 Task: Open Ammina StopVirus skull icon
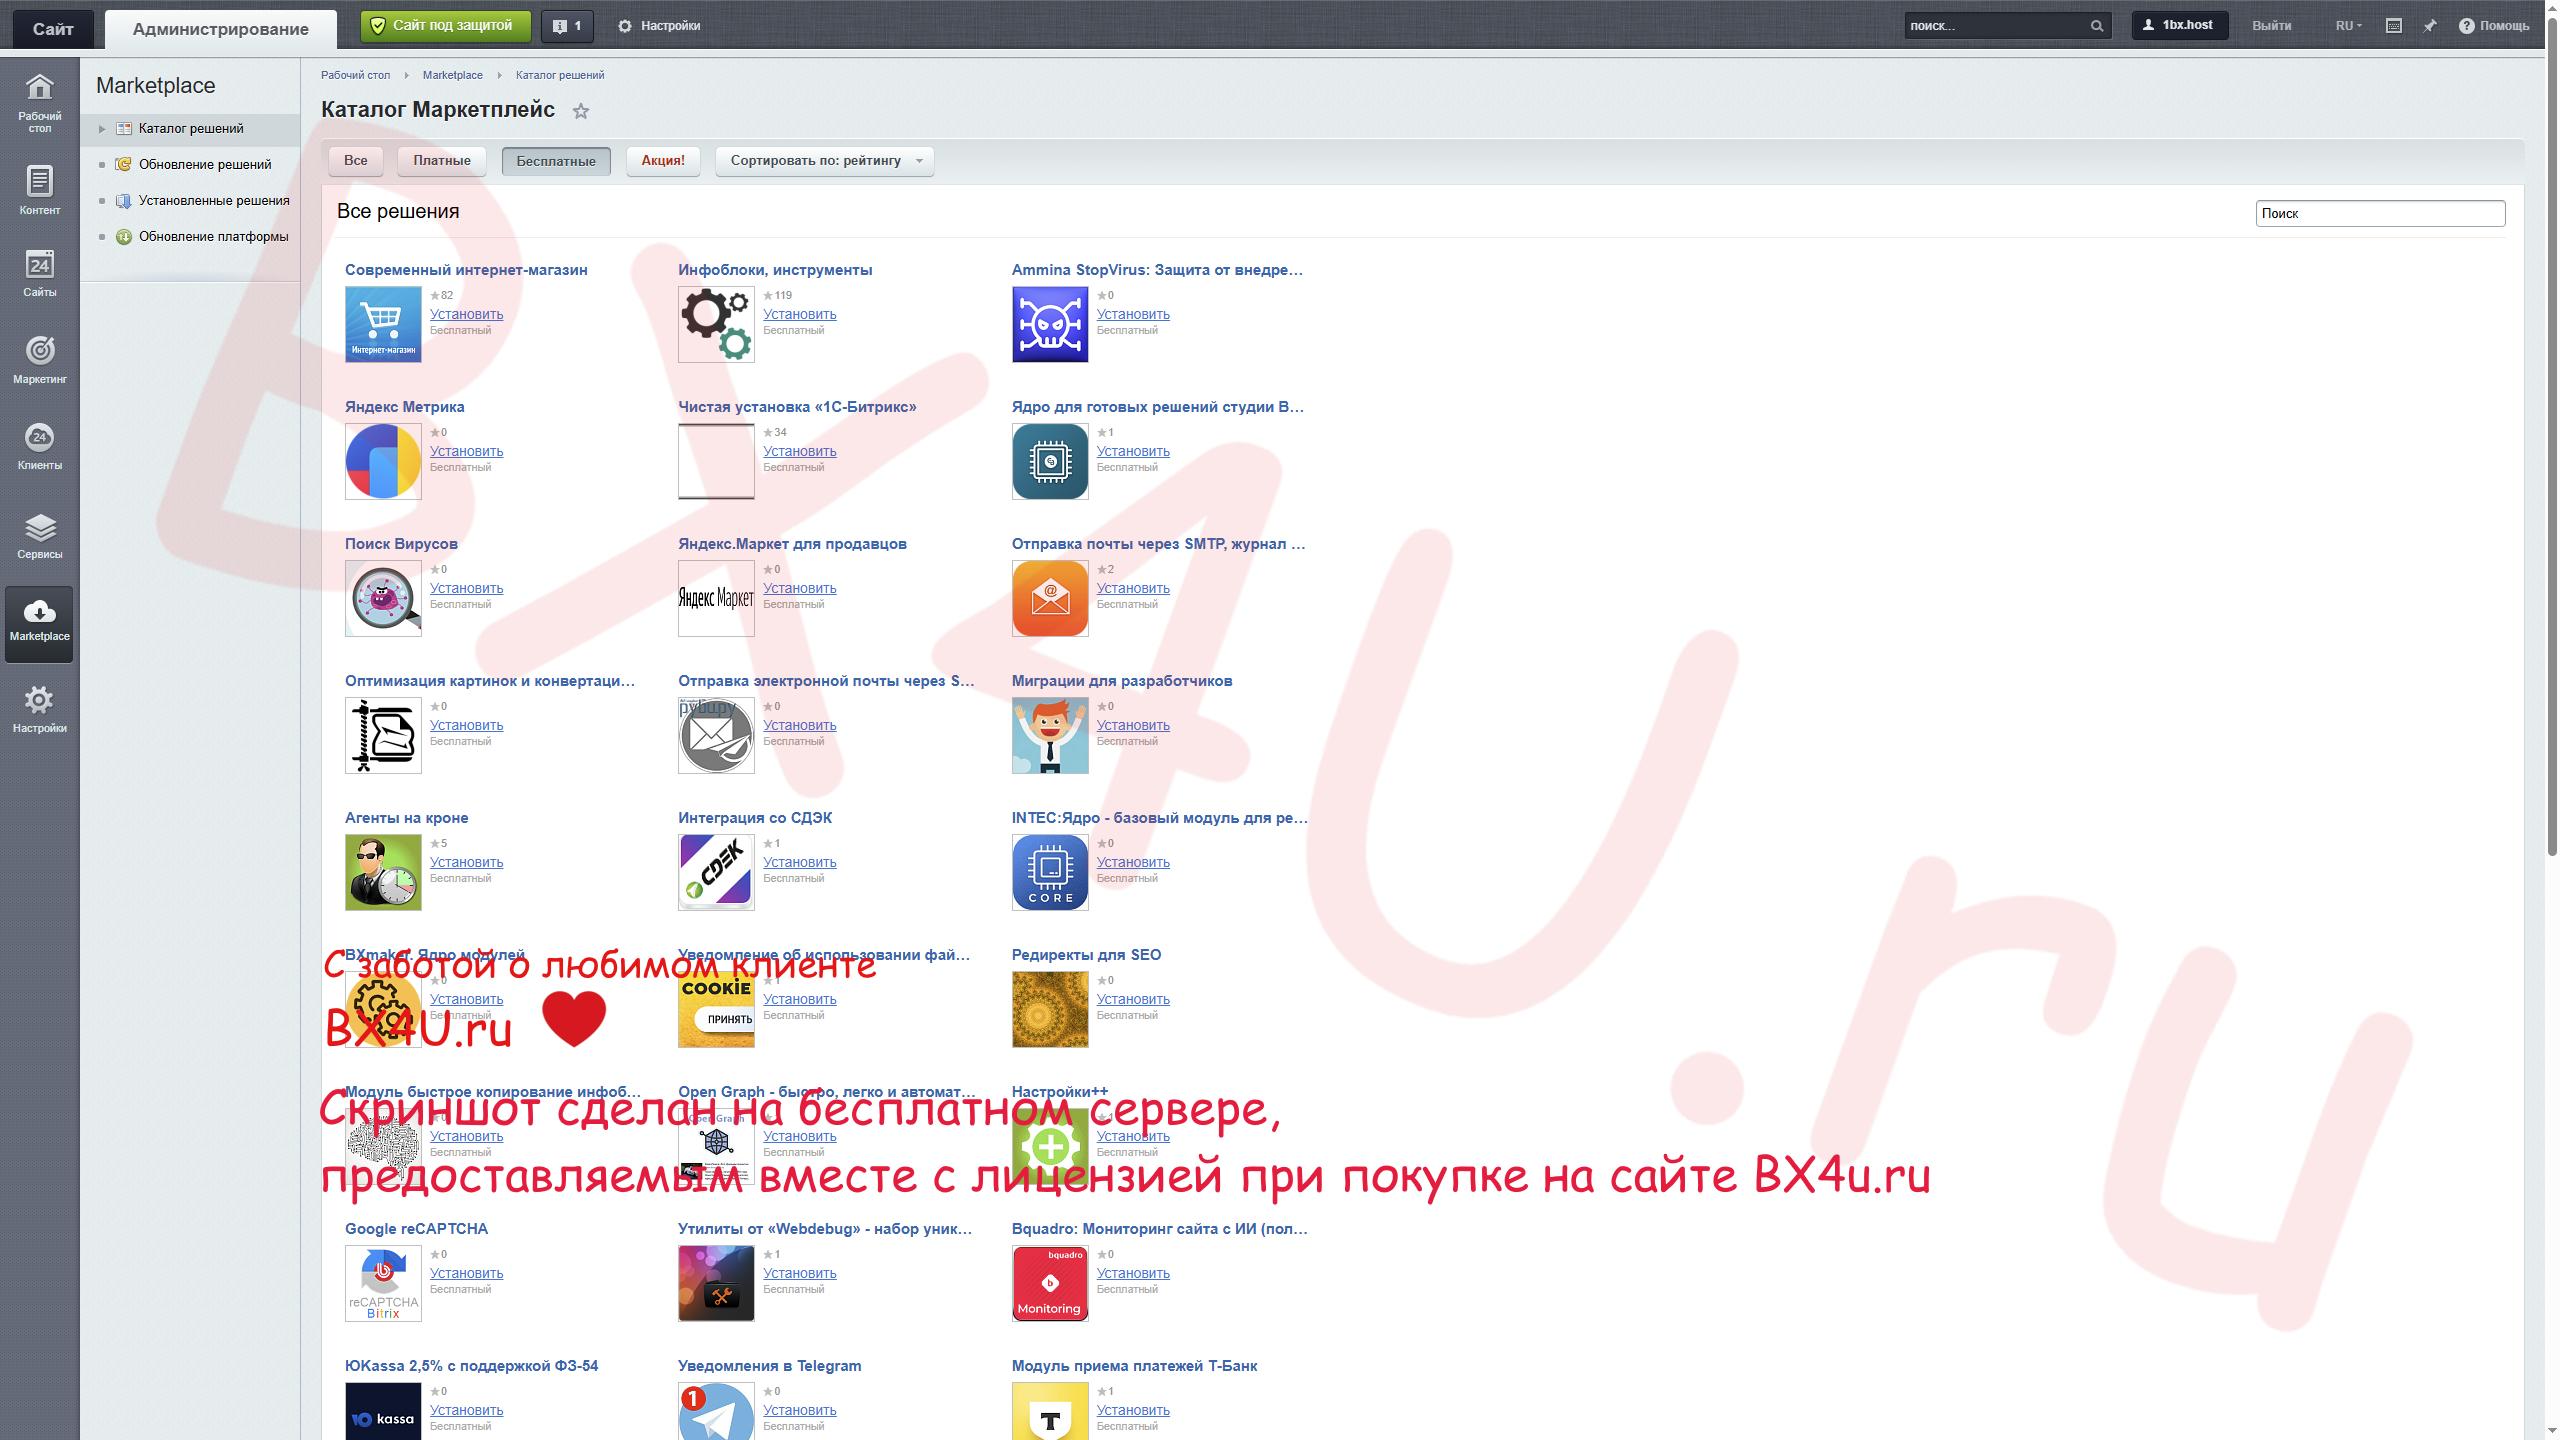(1050, 324)
